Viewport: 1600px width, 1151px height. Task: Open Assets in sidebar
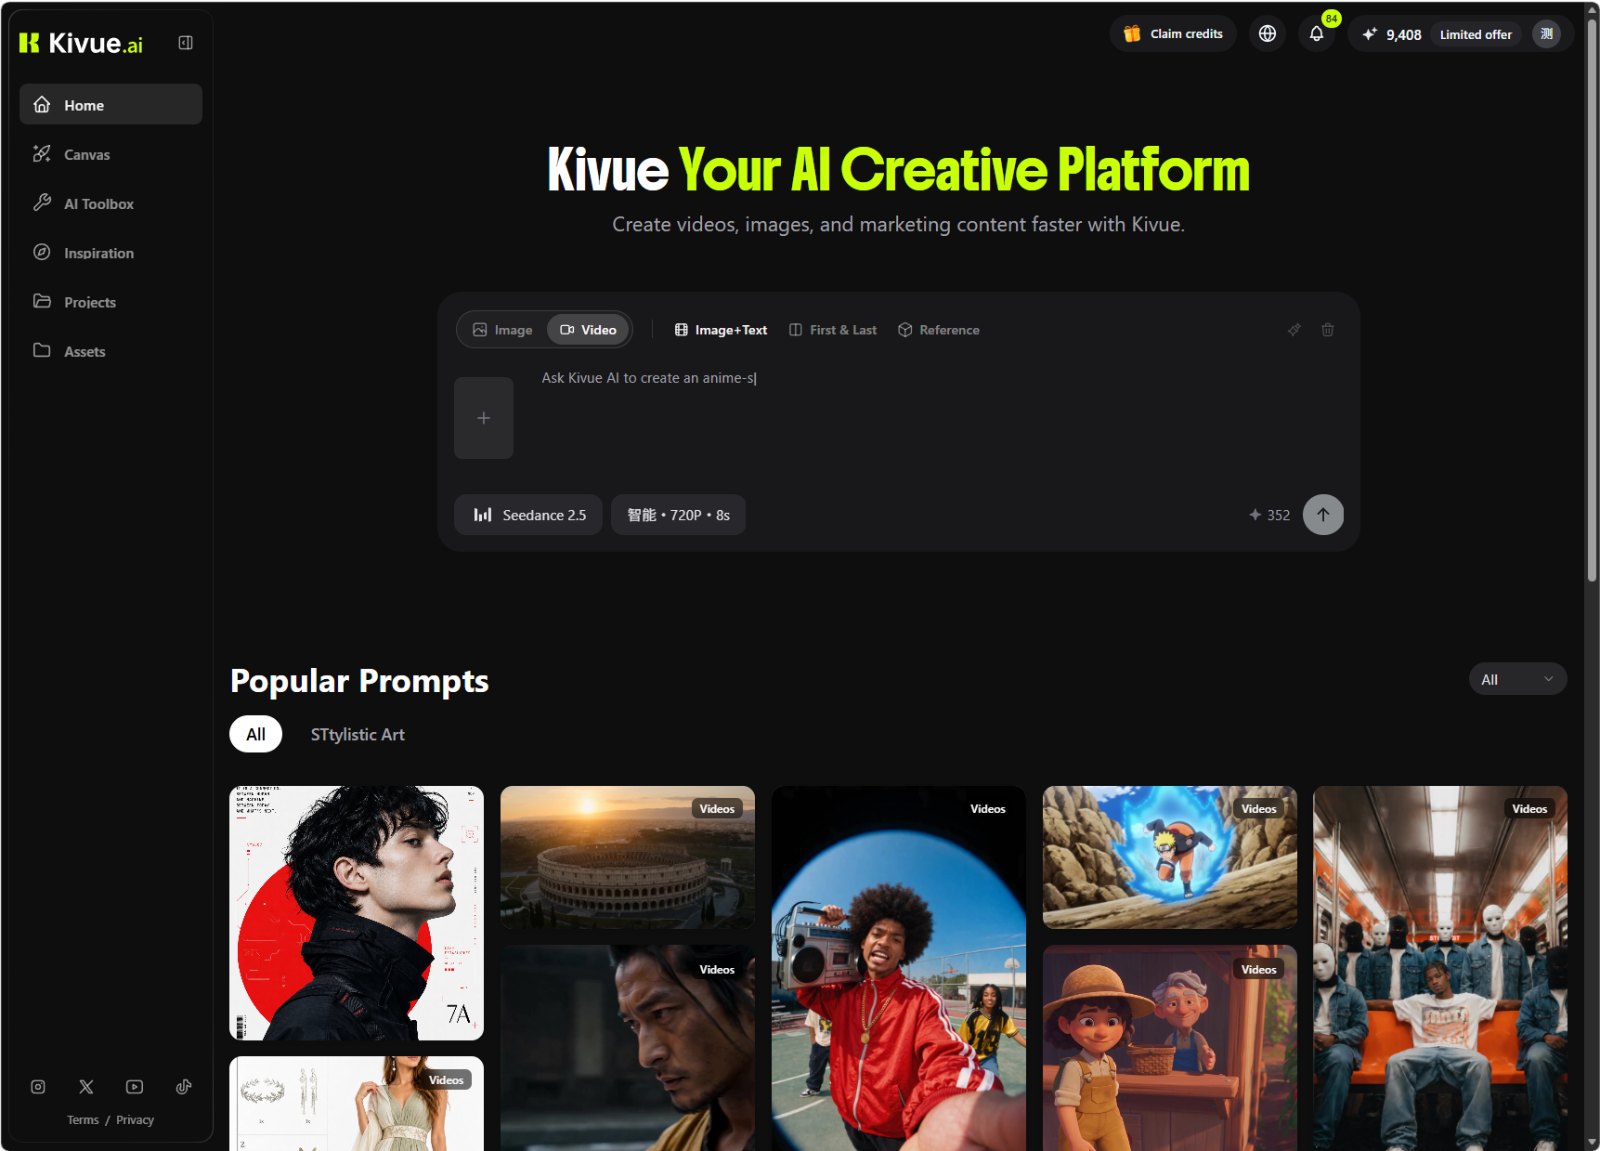[111, 351]
